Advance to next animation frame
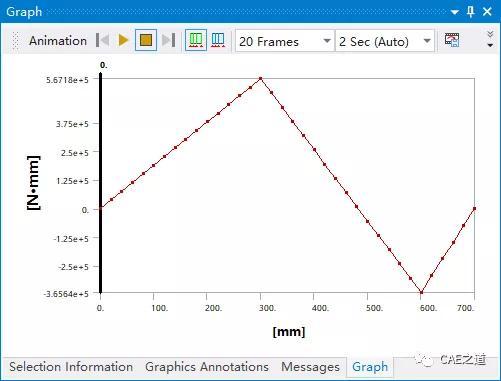 (169, 40)
